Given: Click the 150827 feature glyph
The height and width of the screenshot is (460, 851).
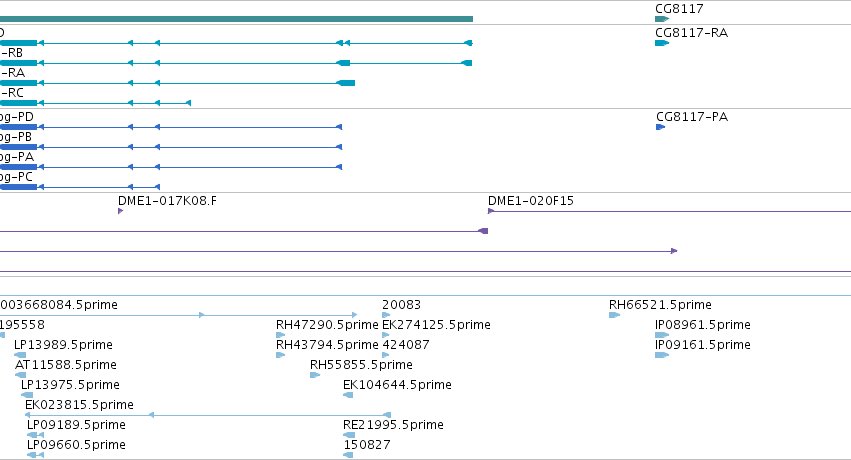Looking at the screenshot, I should point(348,456).
